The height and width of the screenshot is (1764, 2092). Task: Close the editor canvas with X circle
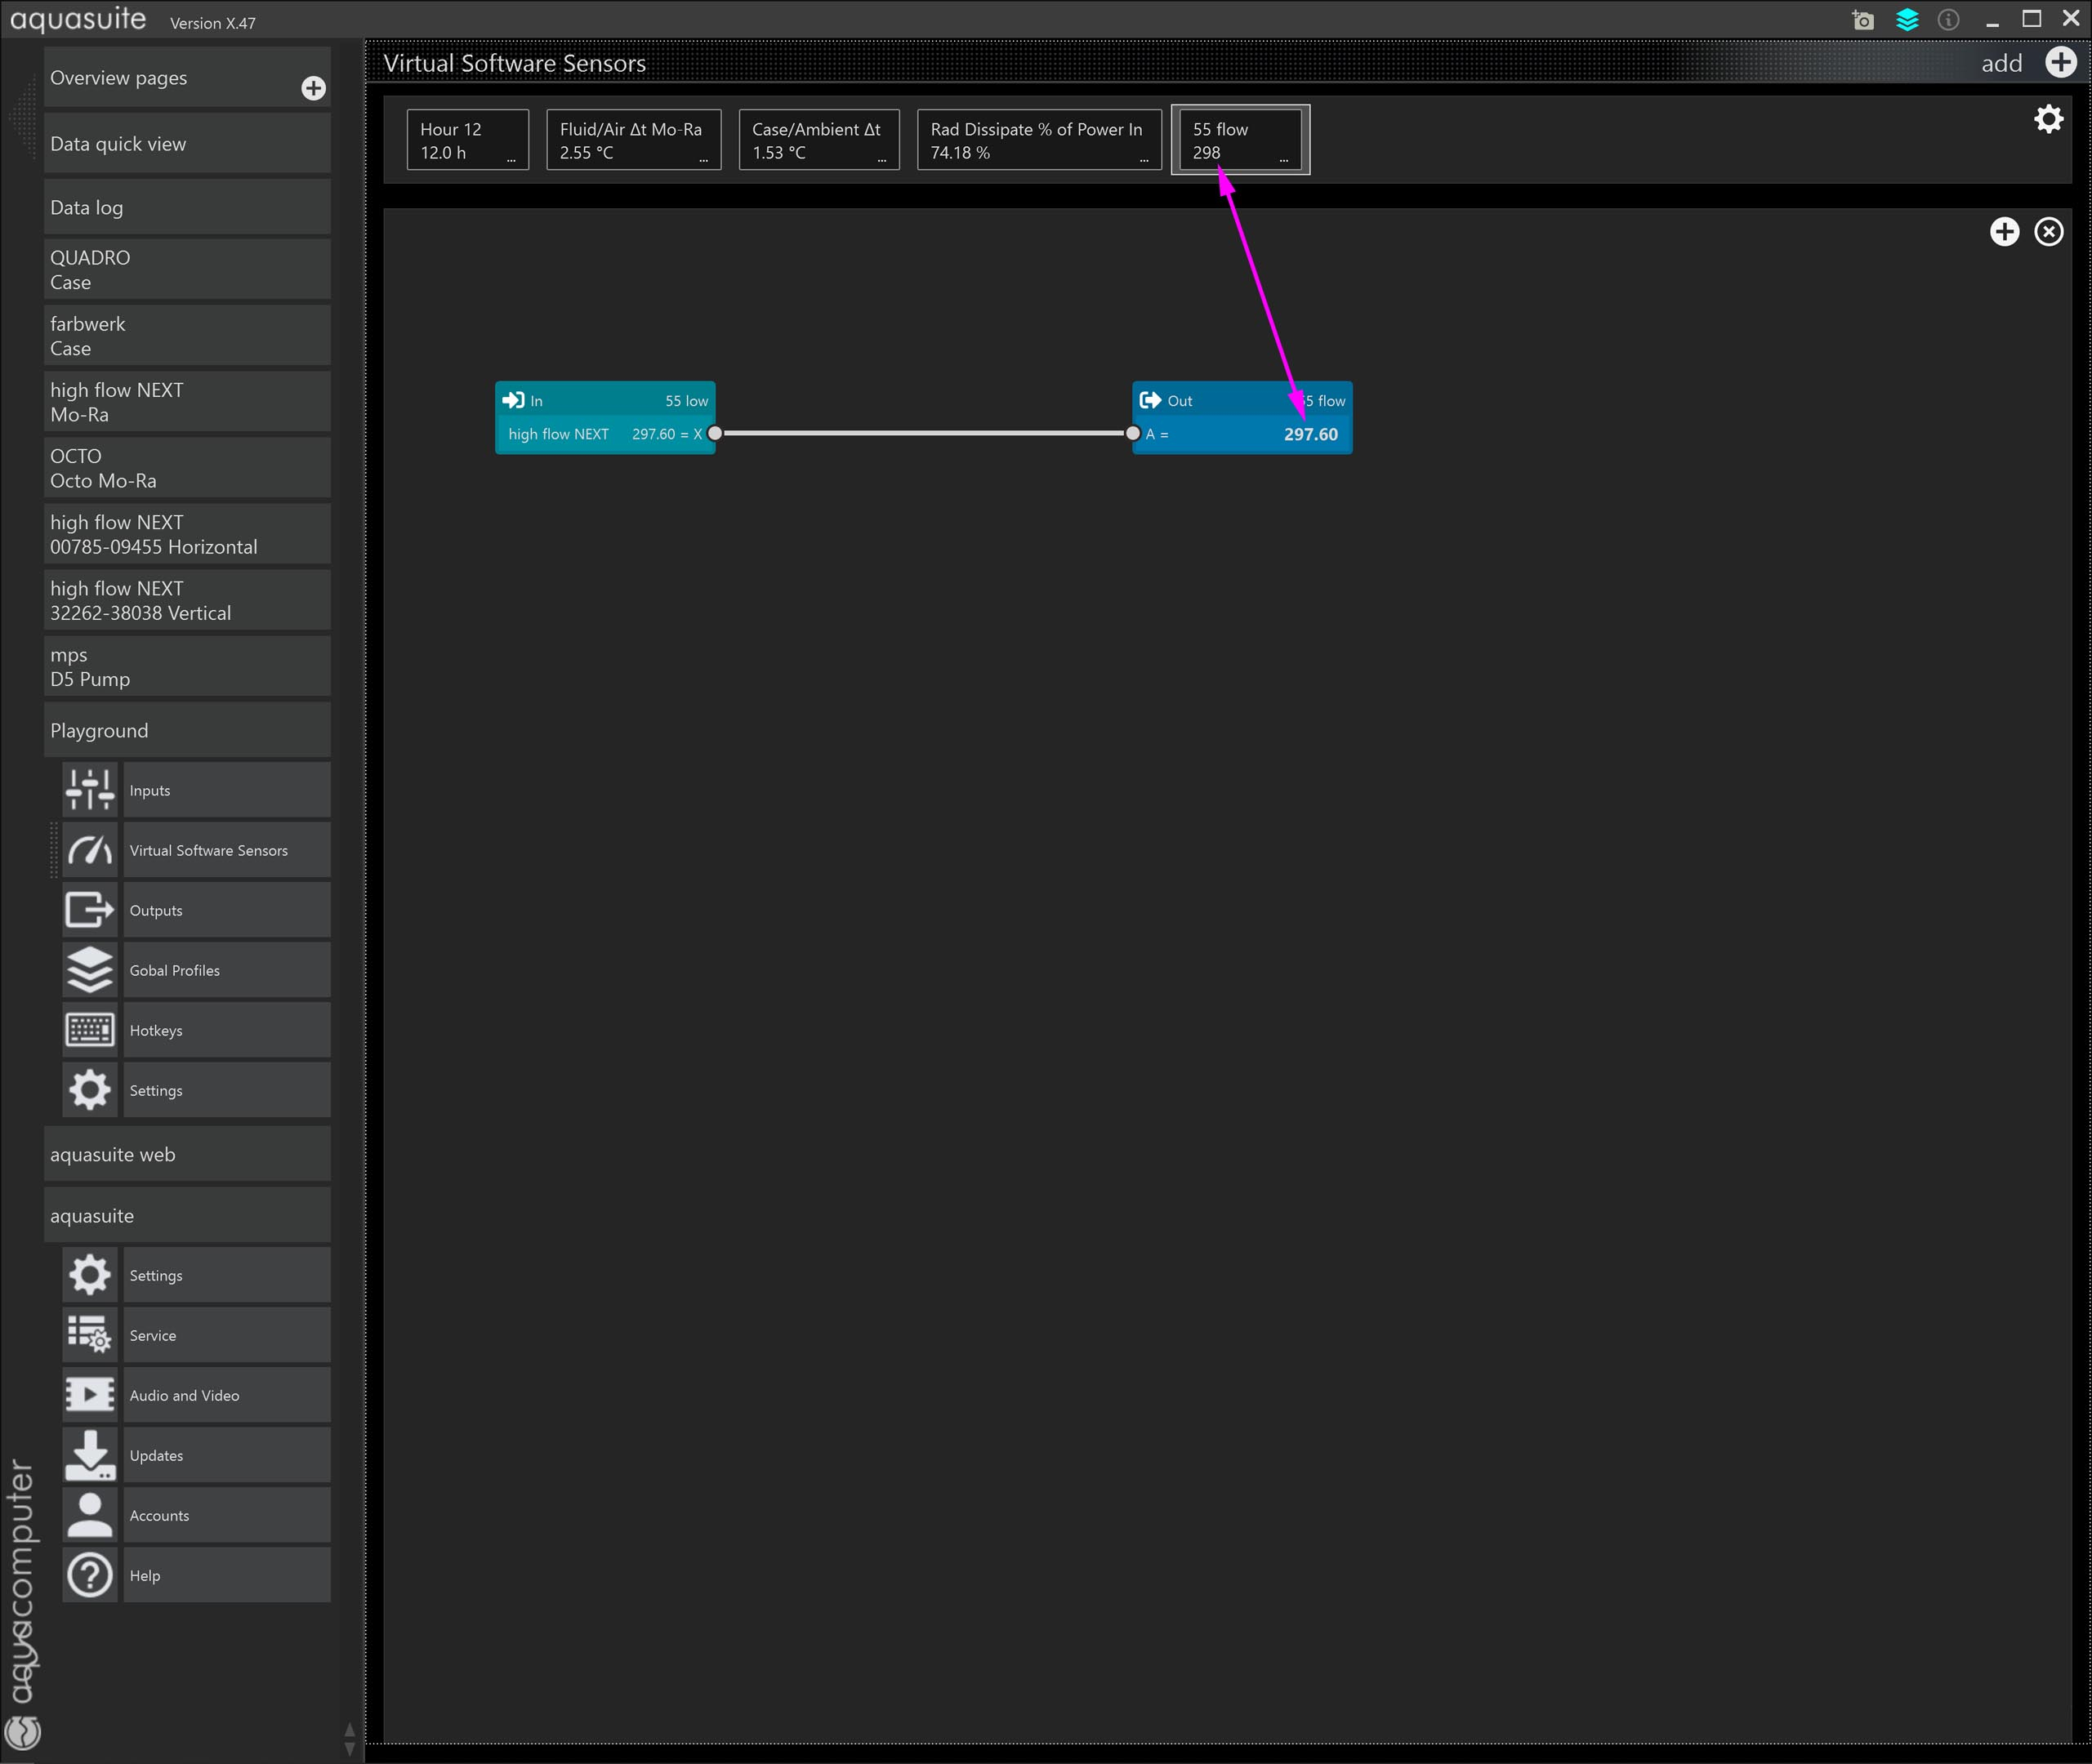pos(2048,232)
